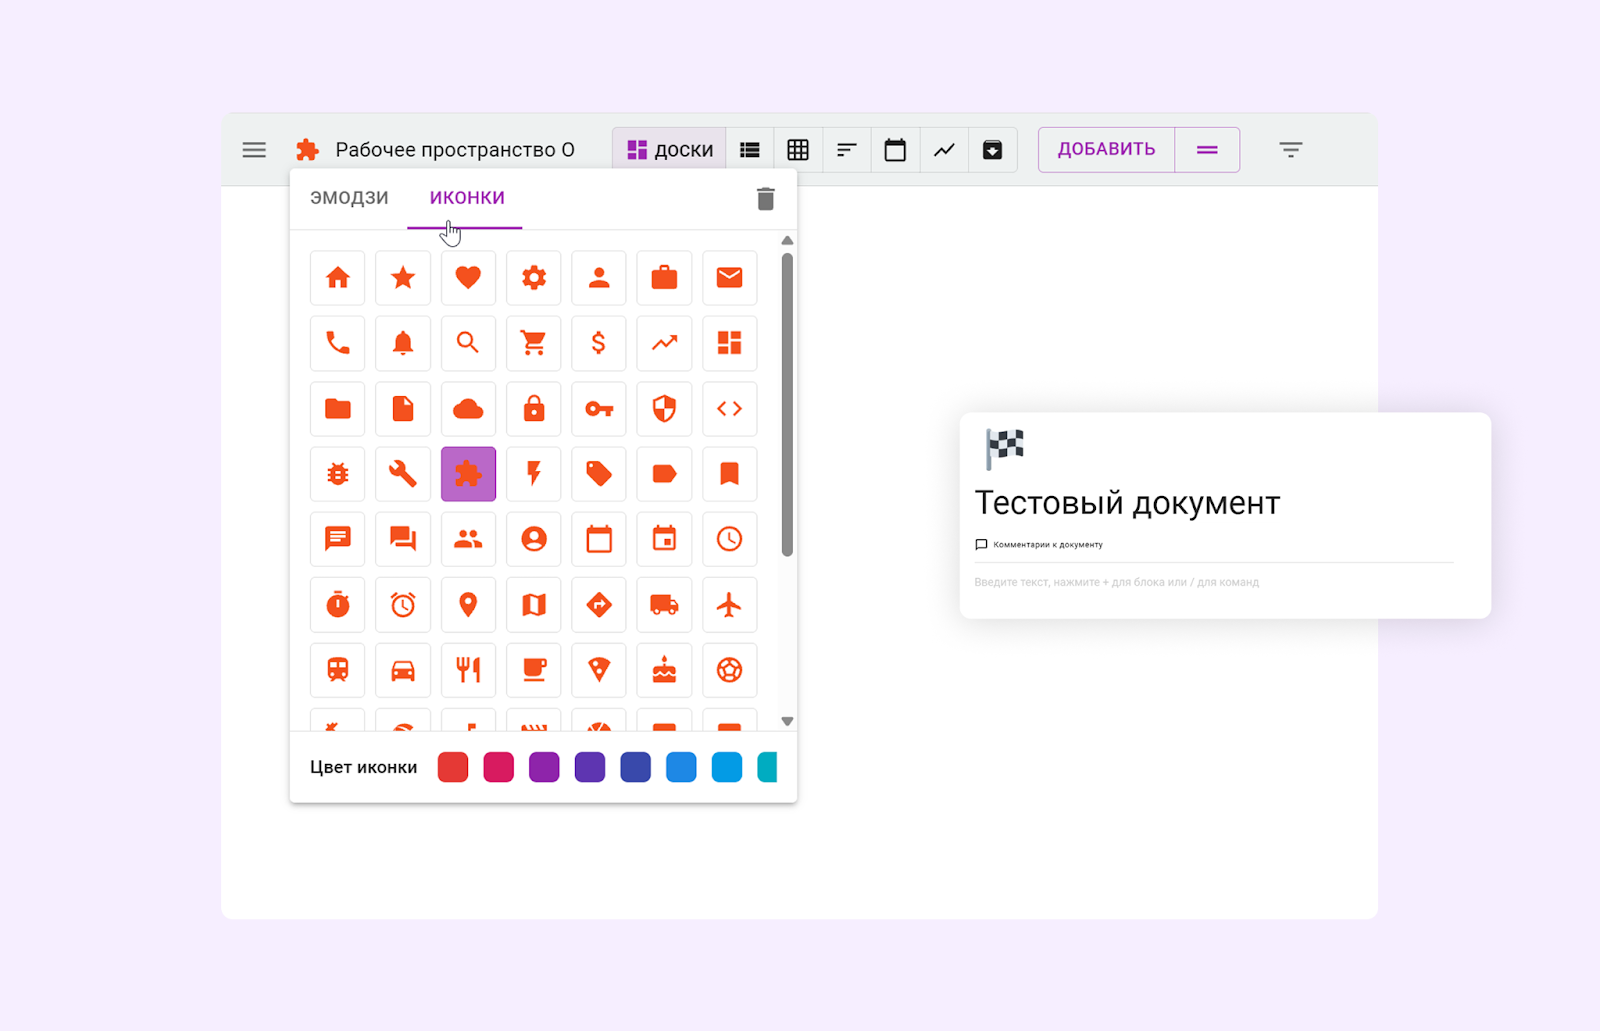The image size is (1600, 1031).
Task: Choose the red icon color swatch
Action: point(453,767)
